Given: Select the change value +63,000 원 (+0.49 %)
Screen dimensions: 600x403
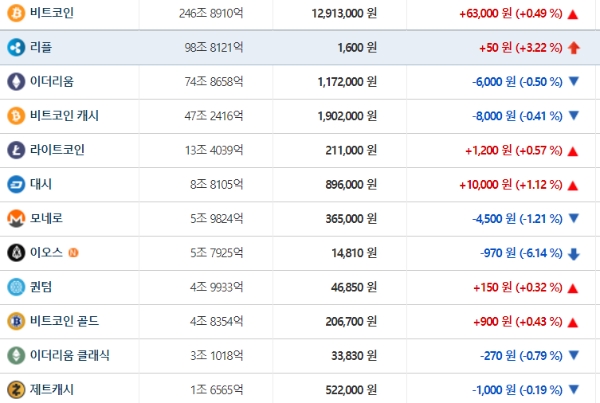Looking at the screenshot, I should click(x=511, y=14).
